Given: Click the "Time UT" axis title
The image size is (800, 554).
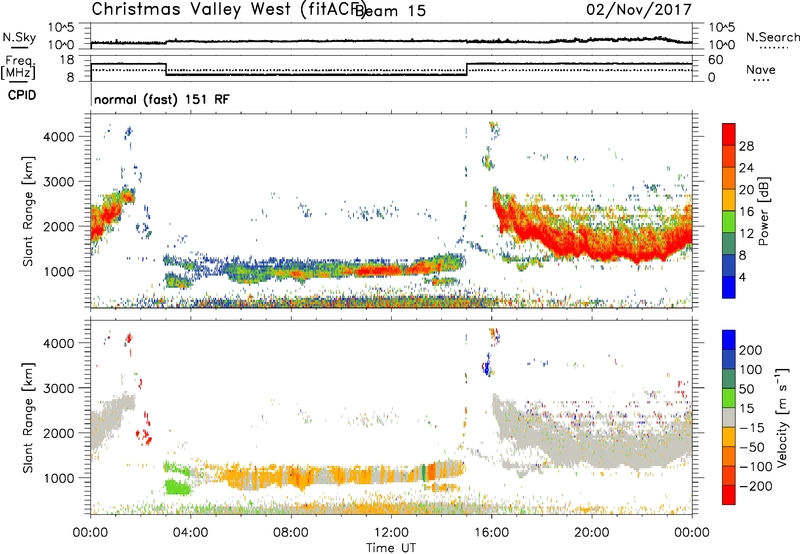Looking at the screenshot, I should click(x=391, y=547).
